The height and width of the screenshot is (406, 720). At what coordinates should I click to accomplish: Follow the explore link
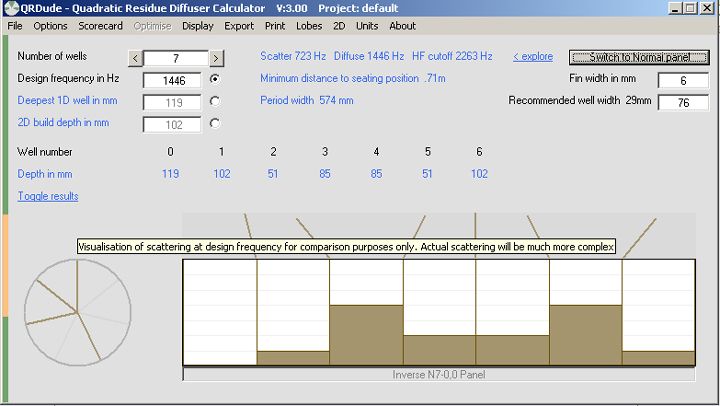tap(533, 56)
